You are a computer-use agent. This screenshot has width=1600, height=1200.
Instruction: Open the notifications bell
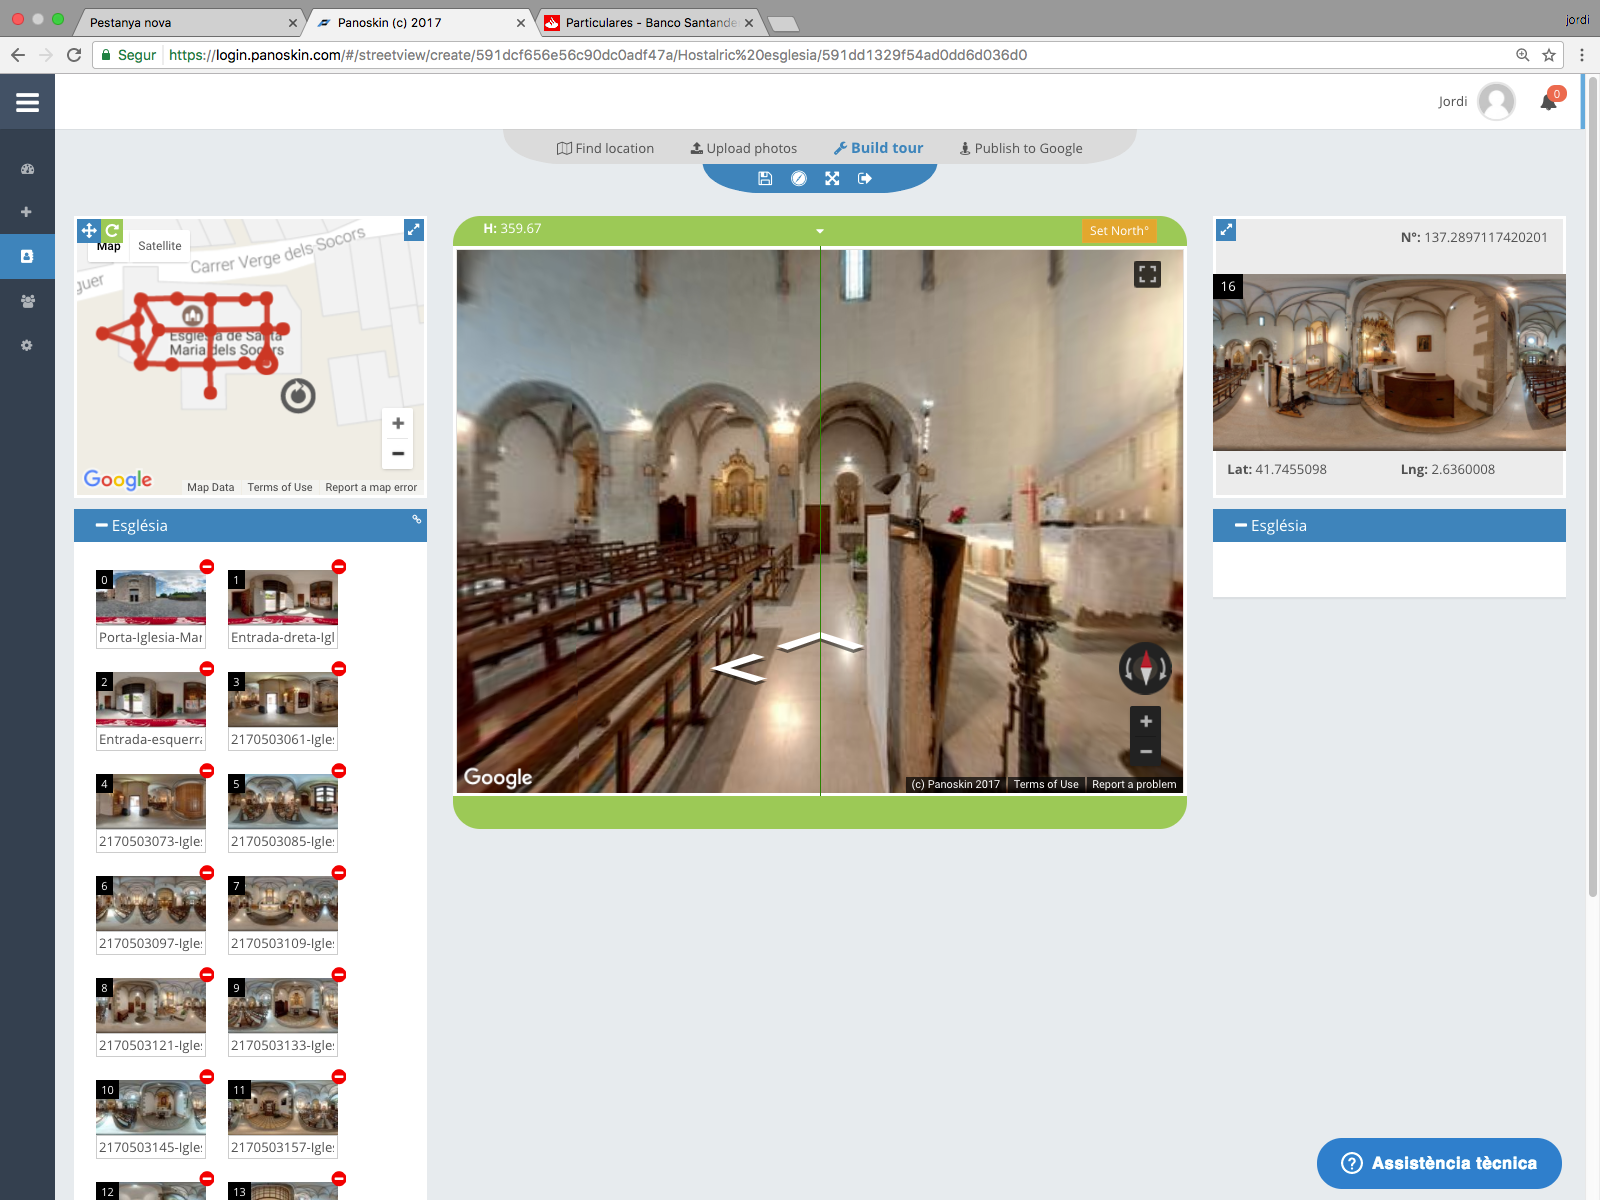1549,101
